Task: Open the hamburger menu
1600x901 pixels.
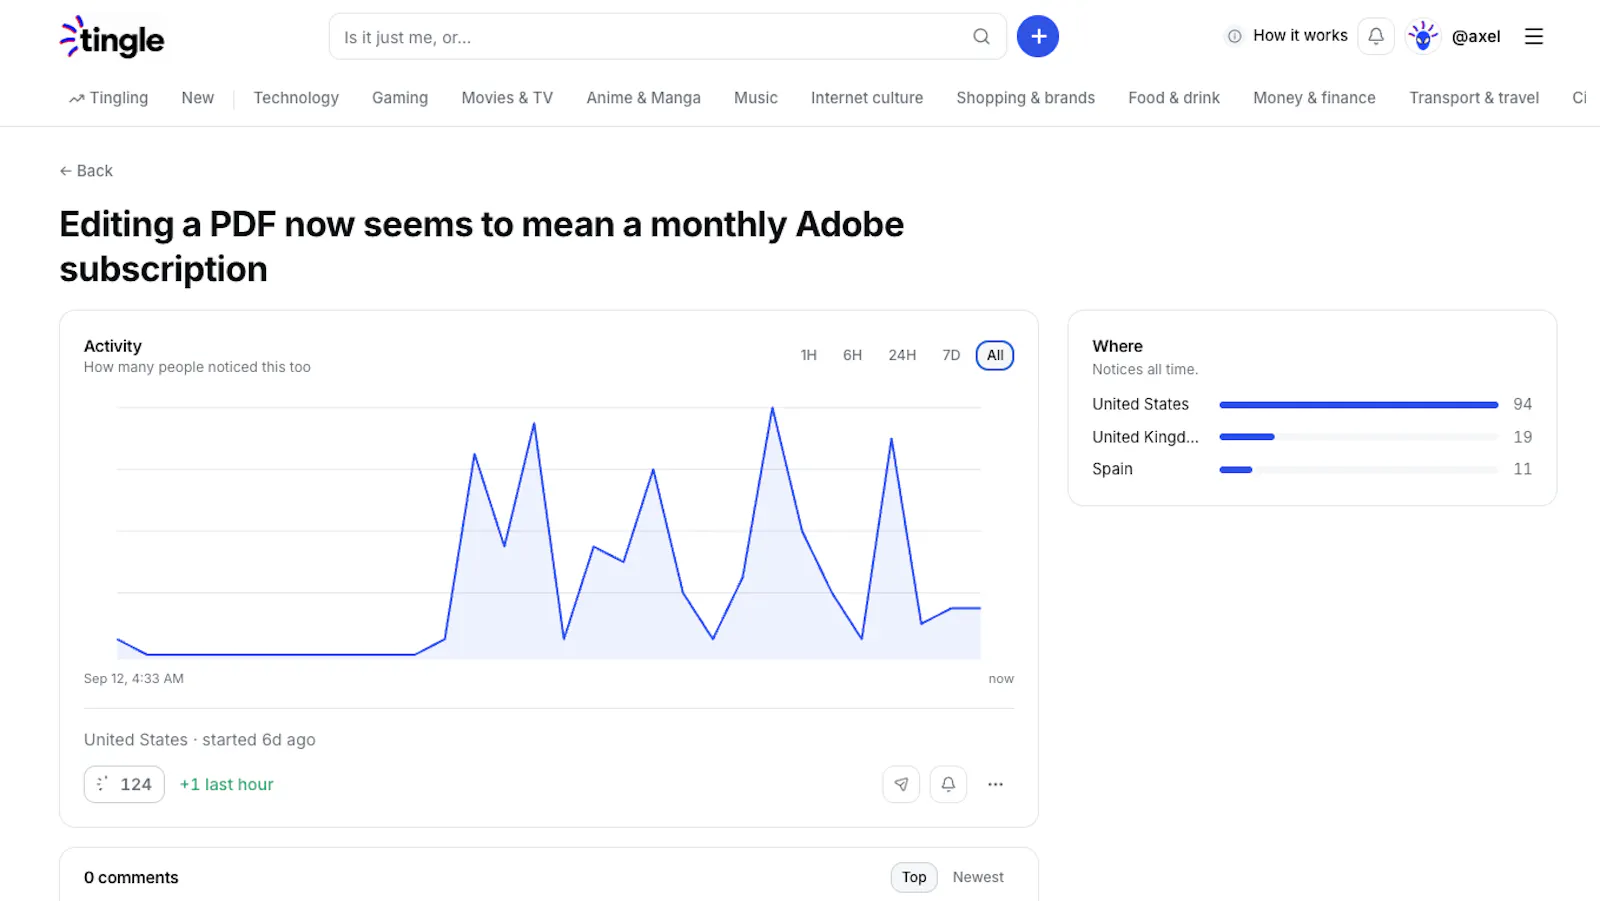Action: [x=1534, y=37]
